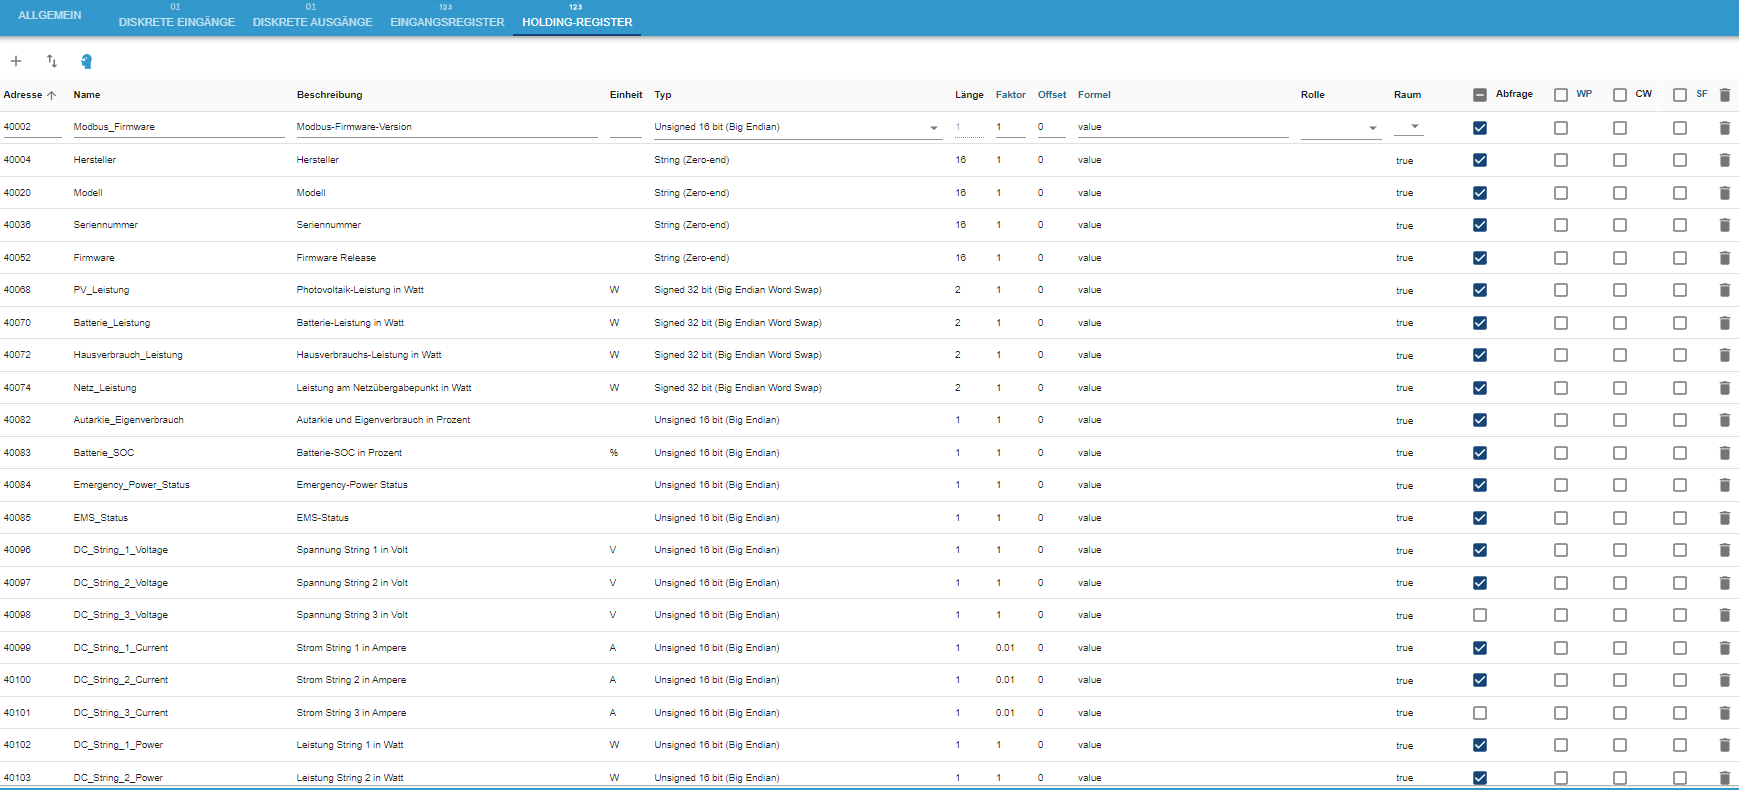Image resolution: width=1739 pixels, height=790 pixels.
Task: Open the Rolle dropdown in the 40002 row
Action: [1340, 127]
